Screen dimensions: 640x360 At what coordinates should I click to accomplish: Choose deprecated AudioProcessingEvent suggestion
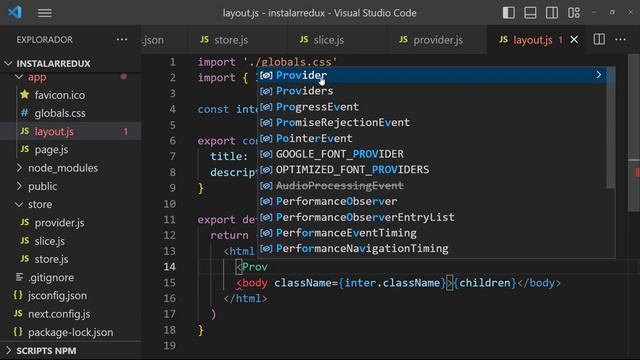pos(432,186)
